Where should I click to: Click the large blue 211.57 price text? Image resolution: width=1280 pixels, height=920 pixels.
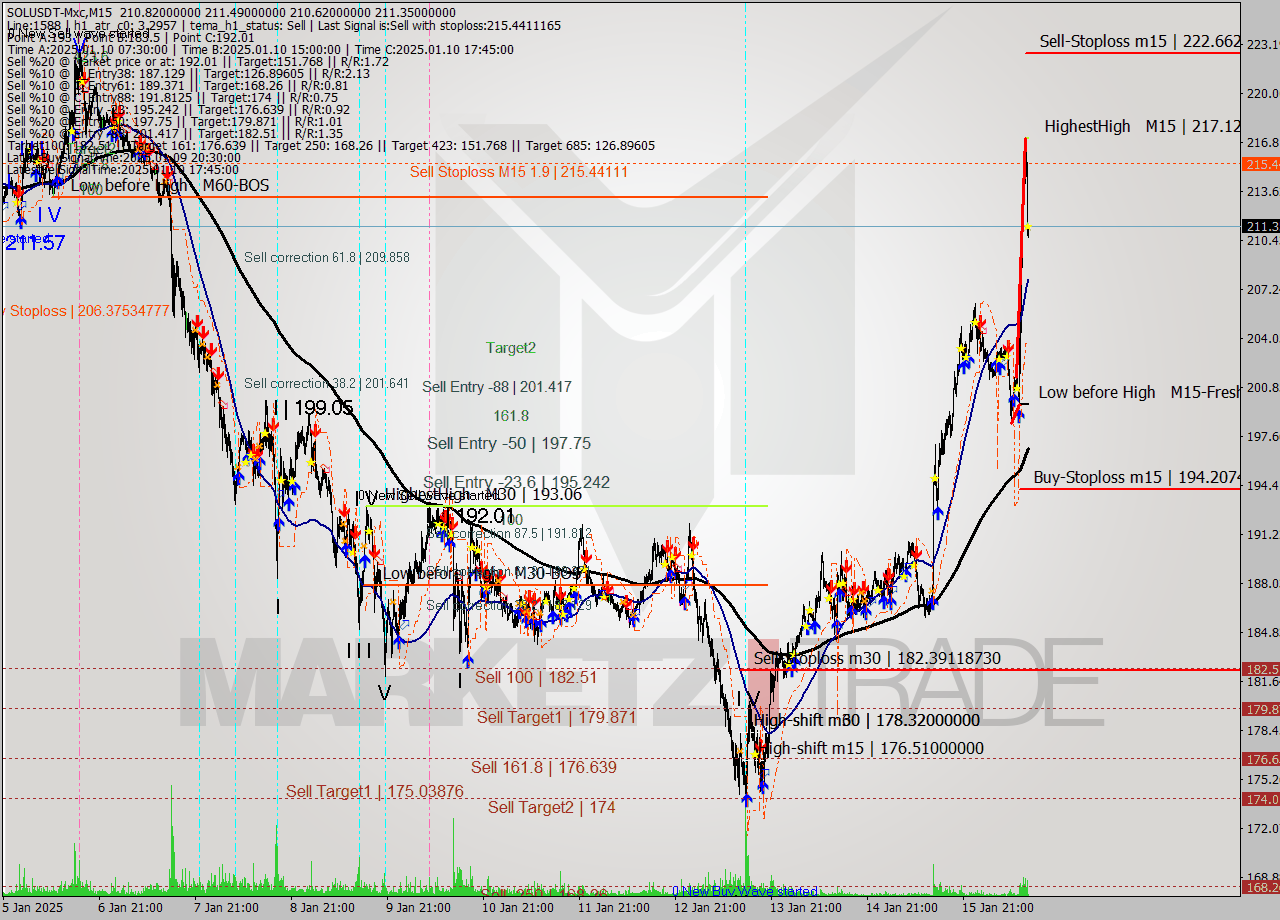click(35, 242)
